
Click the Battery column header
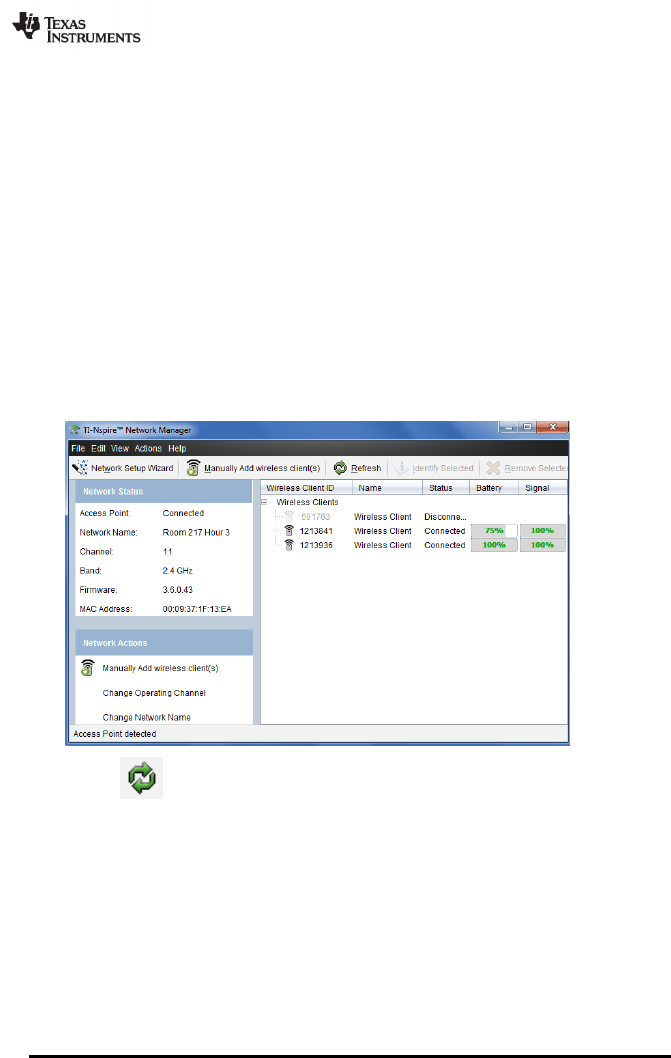coord(493,488)
